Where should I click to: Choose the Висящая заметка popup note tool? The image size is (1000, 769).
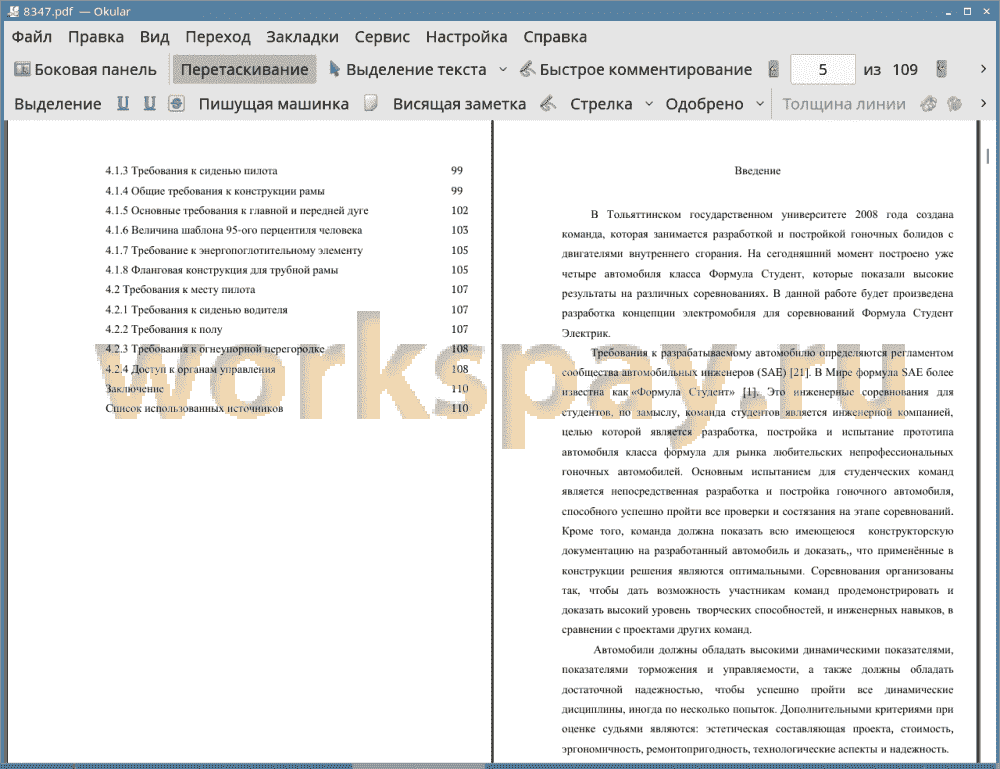tap(459, 104)
